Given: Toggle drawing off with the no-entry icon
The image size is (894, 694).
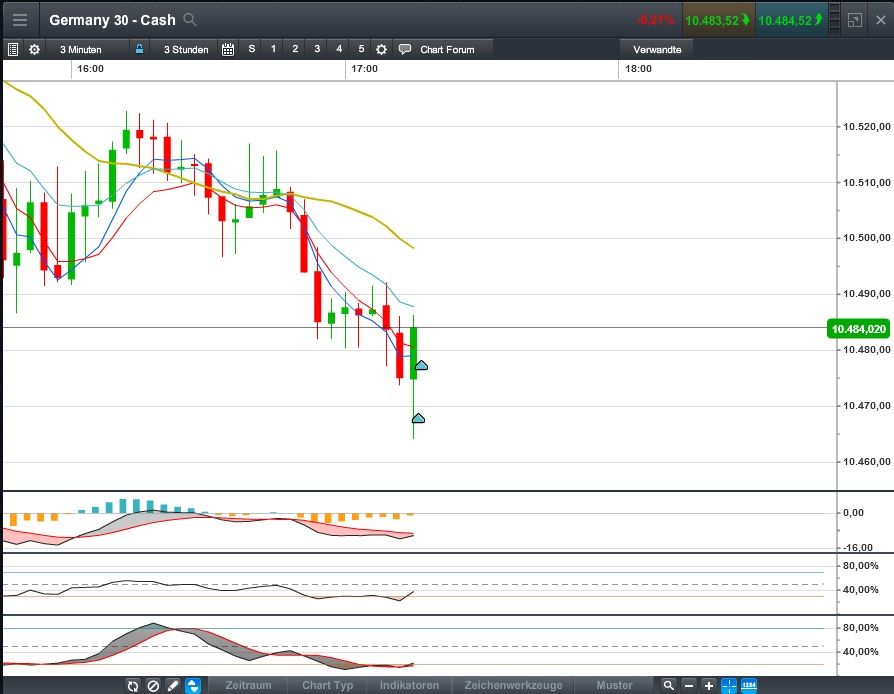Looking at the screenshot, I should click(153, 686).
